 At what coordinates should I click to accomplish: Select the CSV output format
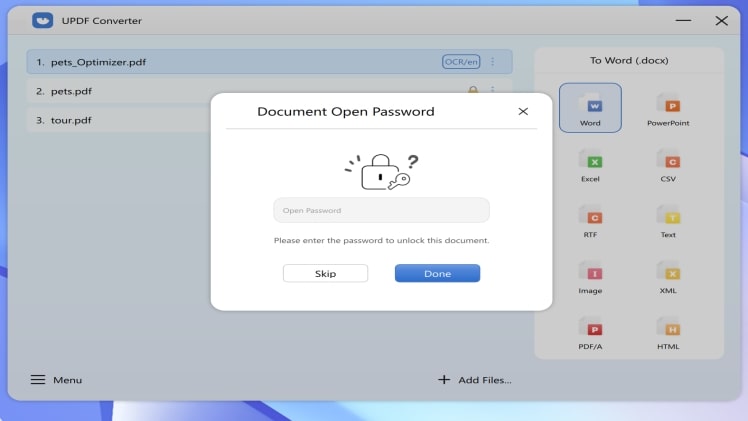click(668, 162)
